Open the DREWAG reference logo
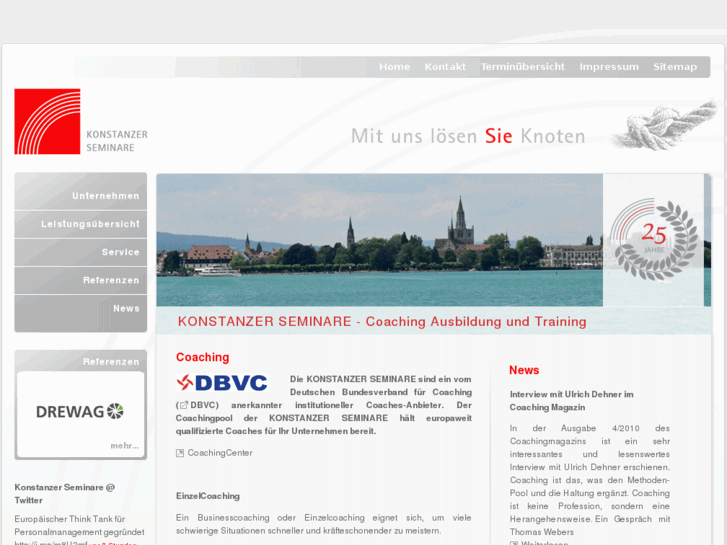The height and width of the screenshot is (545, 727). (x=80, y=411)
